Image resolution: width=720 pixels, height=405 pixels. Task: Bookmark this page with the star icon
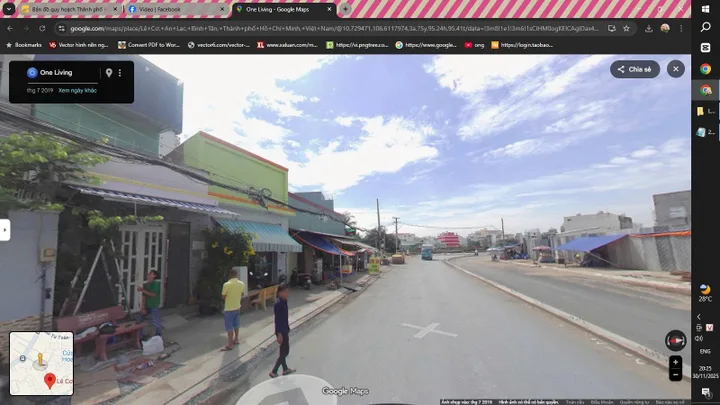pyautogui.click(x=626, y=28)
